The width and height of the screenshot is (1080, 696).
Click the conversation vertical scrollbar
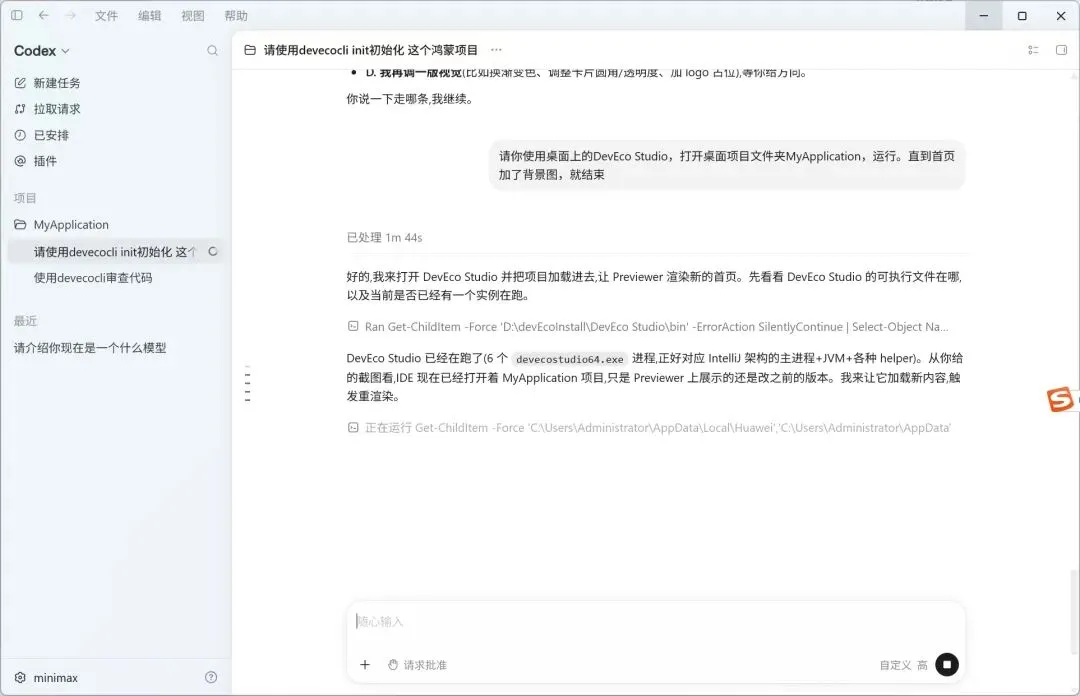[1074, 612]
